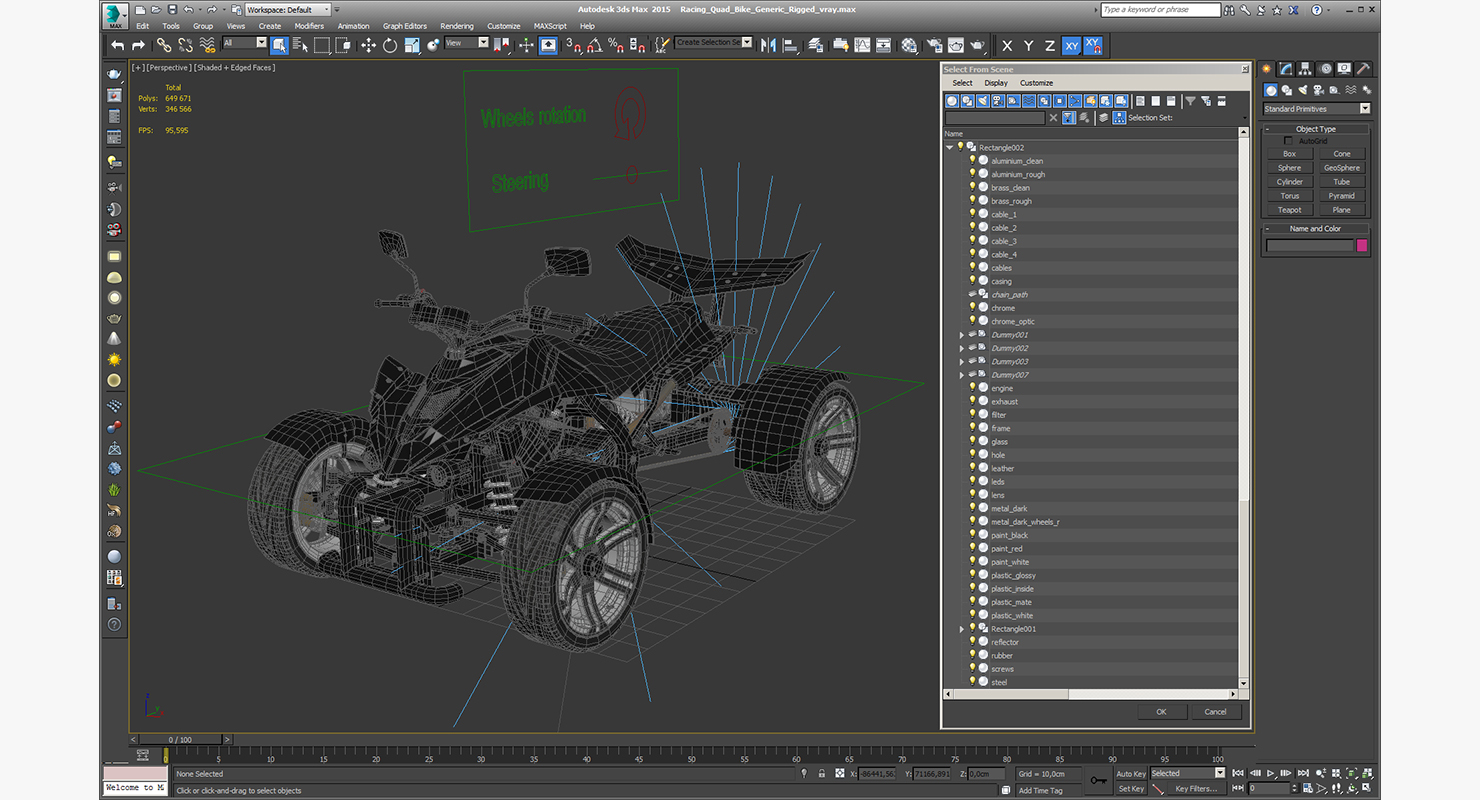Viewport: 1480px width, 800px height.
Task: Click the pink MAXScript listener color field
Action: coord(135,773)
